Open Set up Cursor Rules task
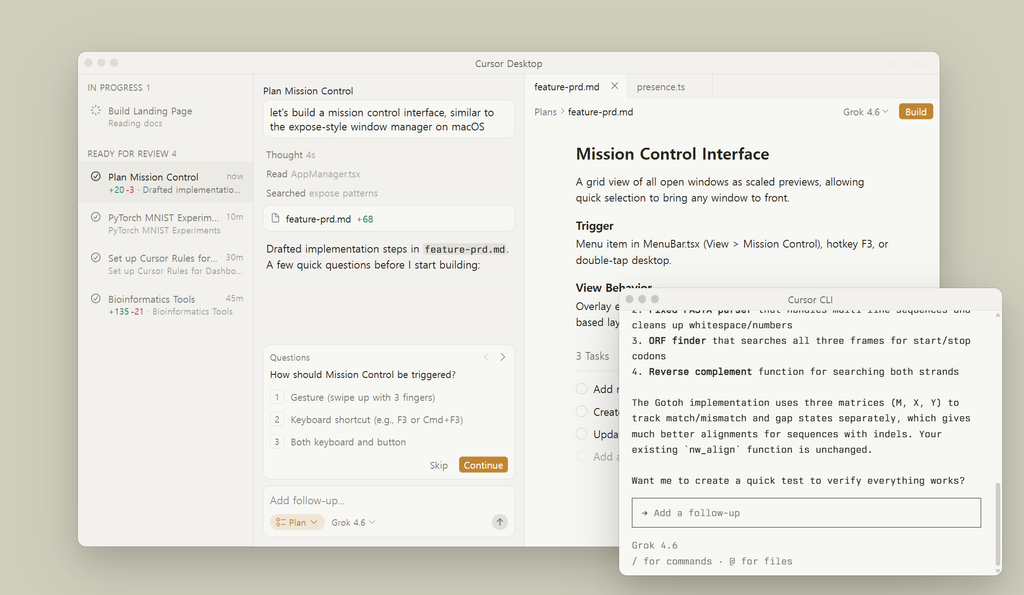The width and height of the screenshot is (1024, 595). (x=166, y=264)
